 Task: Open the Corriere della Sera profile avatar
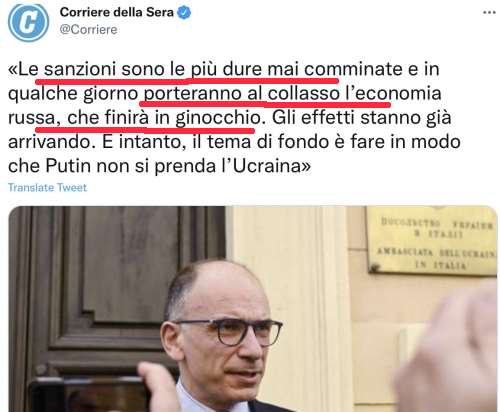(28, 22)
